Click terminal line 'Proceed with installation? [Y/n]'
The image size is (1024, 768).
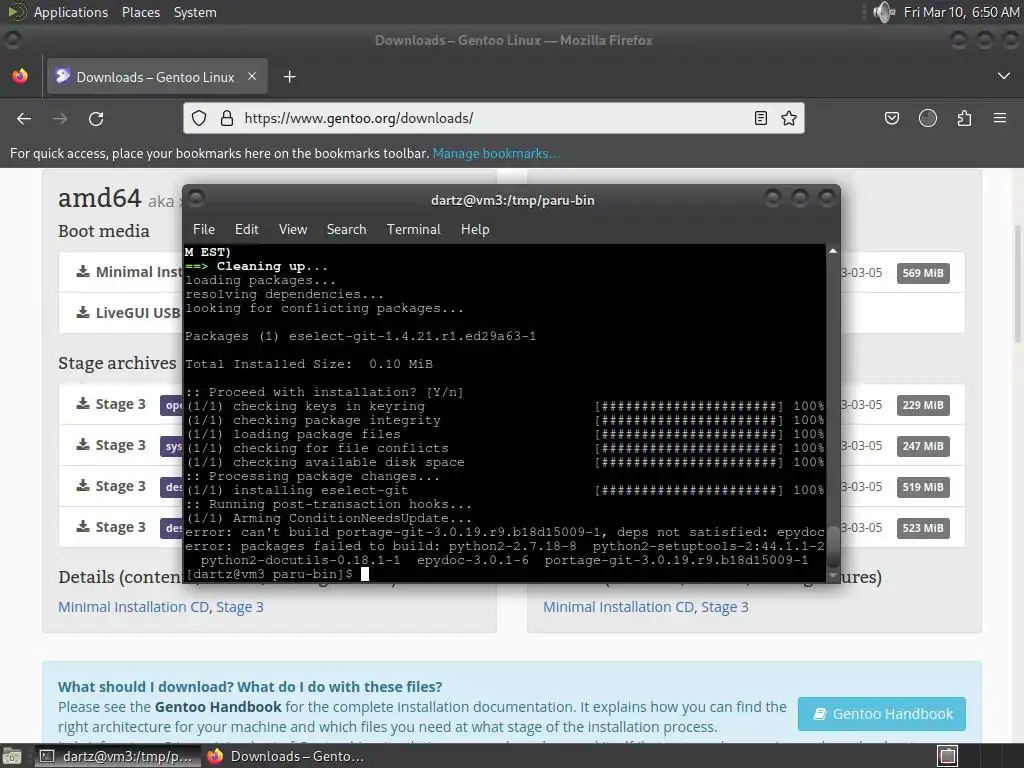click(x=325, y=392)
